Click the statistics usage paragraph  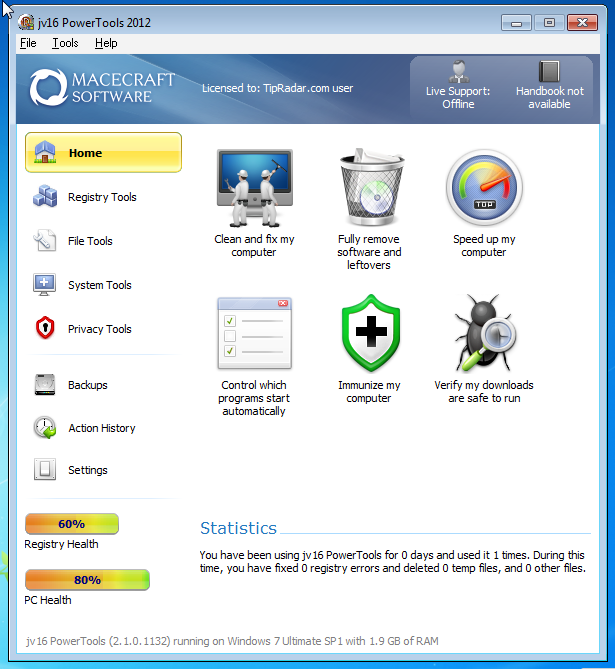(393, 561)
